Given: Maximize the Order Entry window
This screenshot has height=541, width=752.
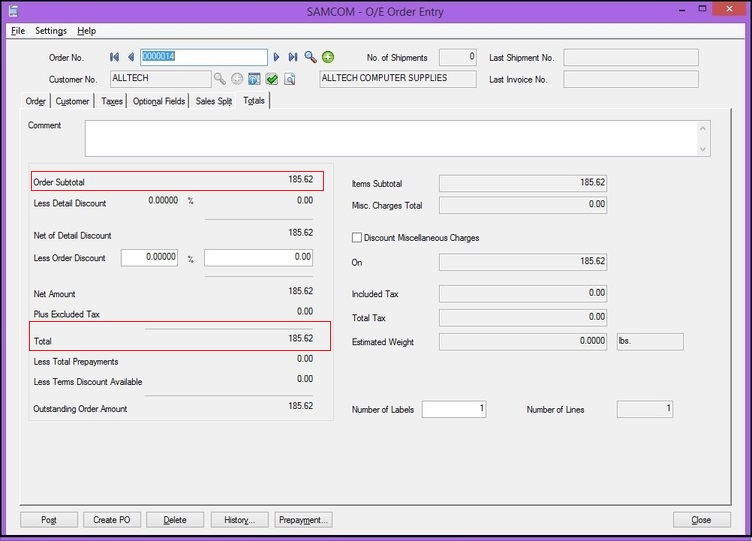Looking at the screenshot, I should pyautogui.click(x=702, y=9).
